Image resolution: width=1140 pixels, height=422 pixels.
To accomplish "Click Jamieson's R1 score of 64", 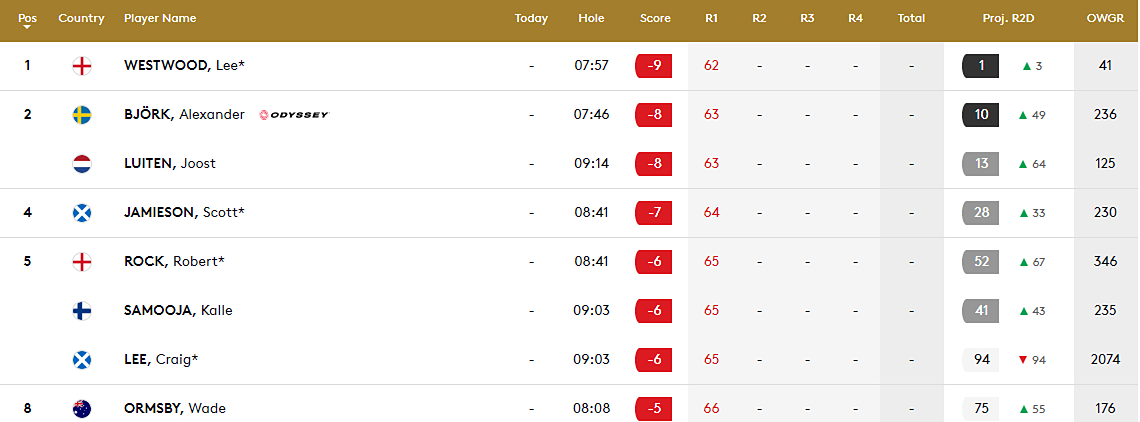I will click(x=711, y=213).
